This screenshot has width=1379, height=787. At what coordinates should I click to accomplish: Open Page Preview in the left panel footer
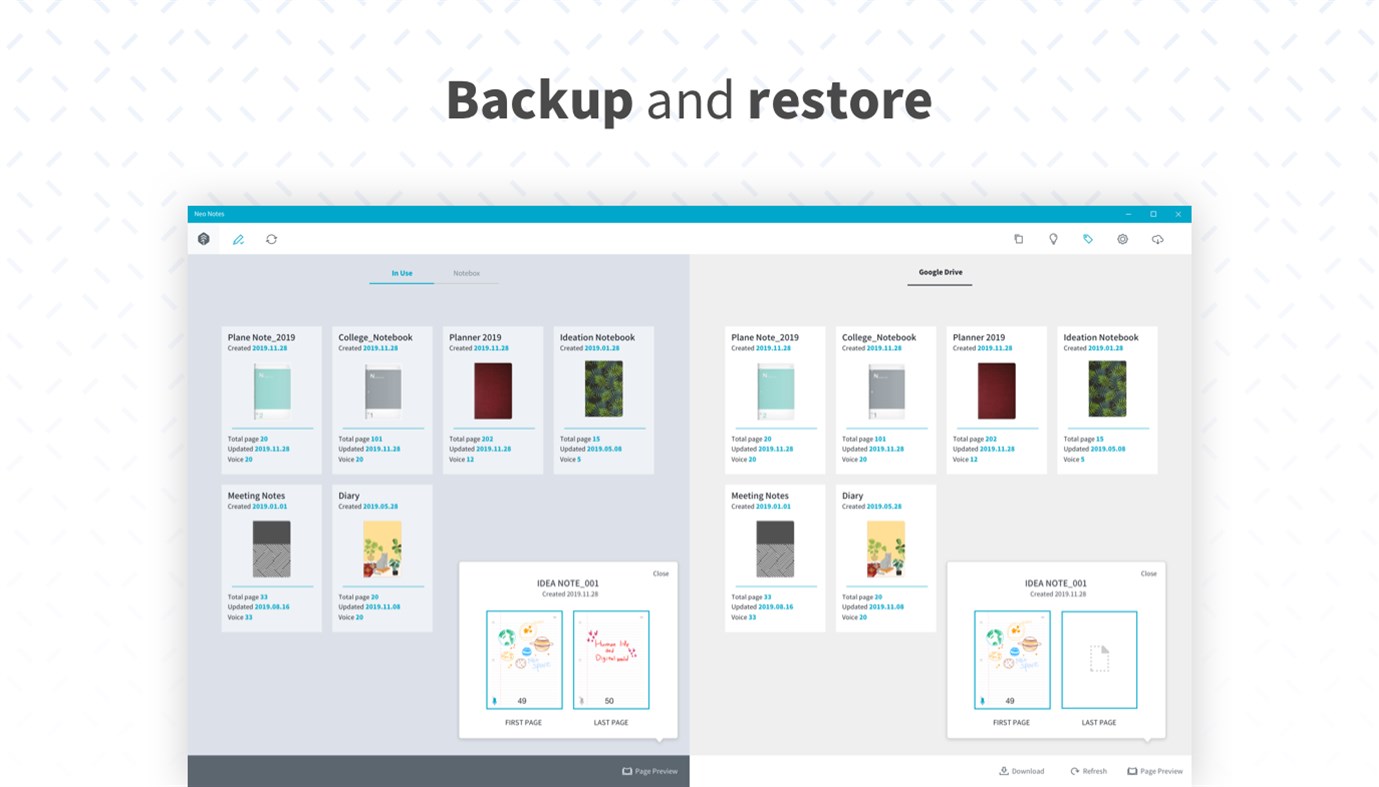click(650, 770)
